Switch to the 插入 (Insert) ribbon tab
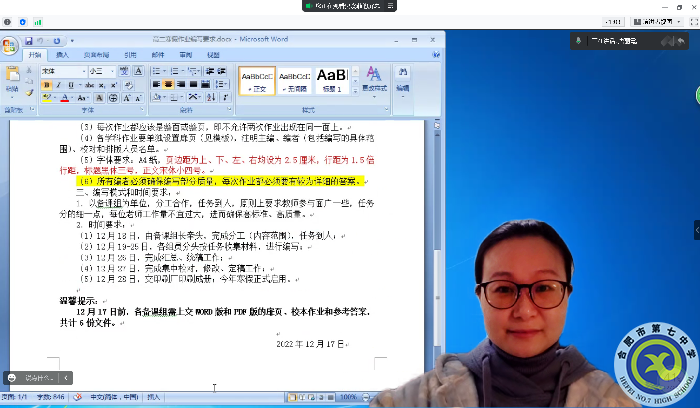 pos(62,55)
